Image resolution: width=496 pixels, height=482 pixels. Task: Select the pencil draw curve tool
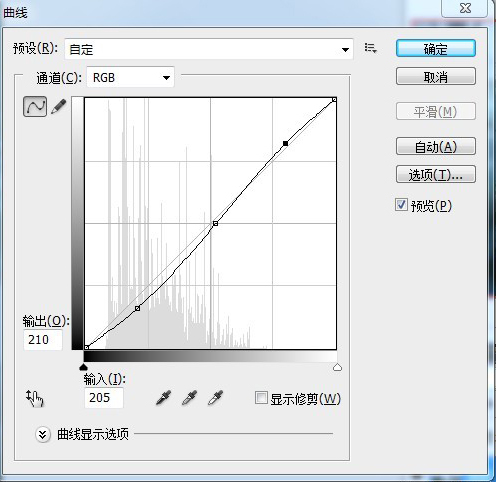tap(59, 107)
